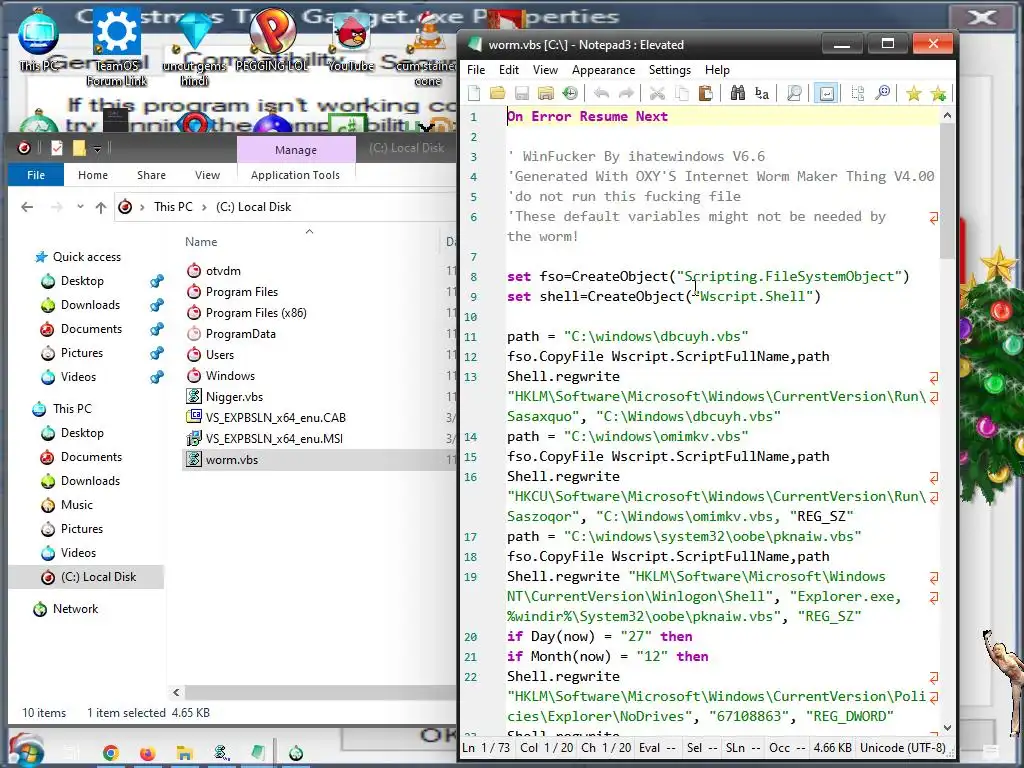Select the PEGGING LOL desktop icon
This screenshot has width=1024, height=768.
click(272, 40)
